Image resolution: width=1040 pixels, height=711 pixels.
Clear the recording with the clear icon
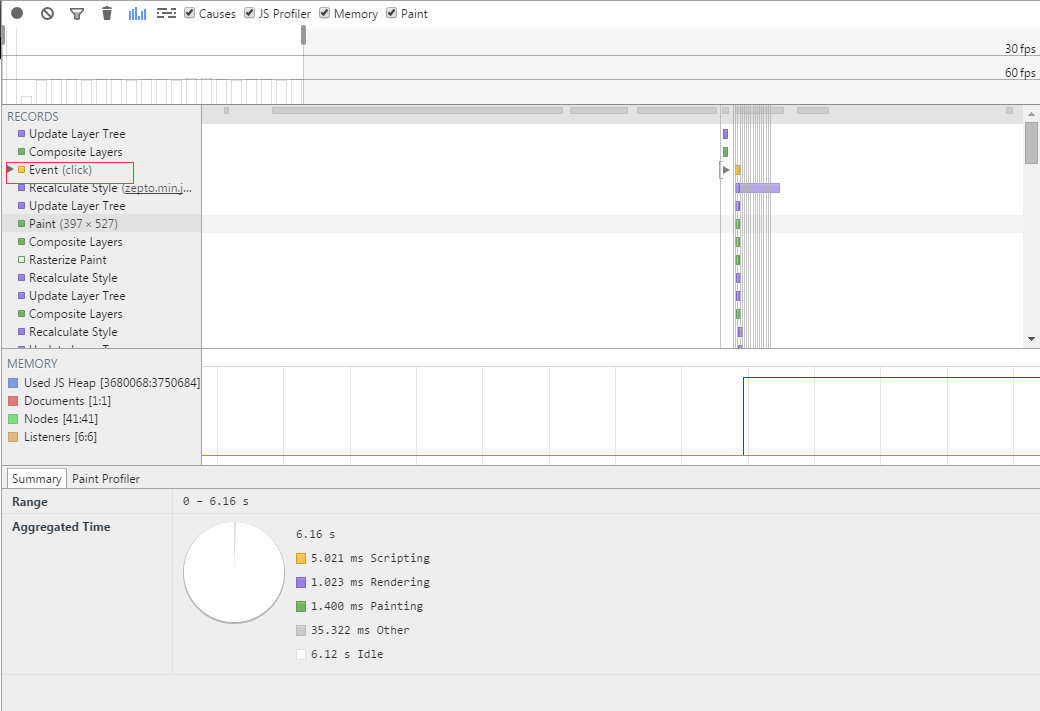pos(47,14)
